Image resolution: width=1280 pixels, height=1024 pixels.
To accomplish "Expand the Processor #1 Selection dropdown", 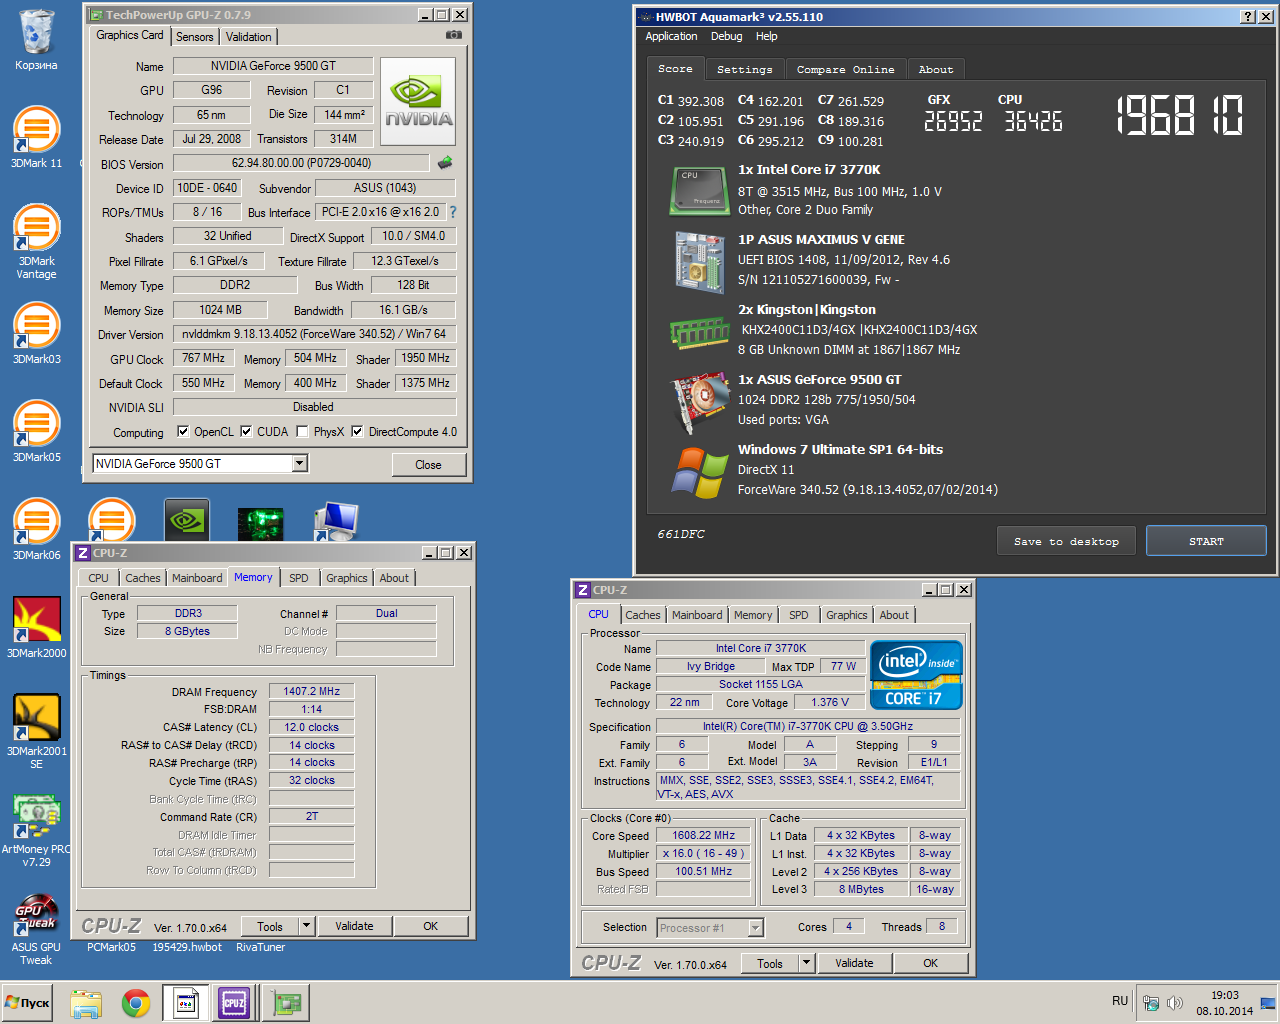I will [x=756, y=928].
